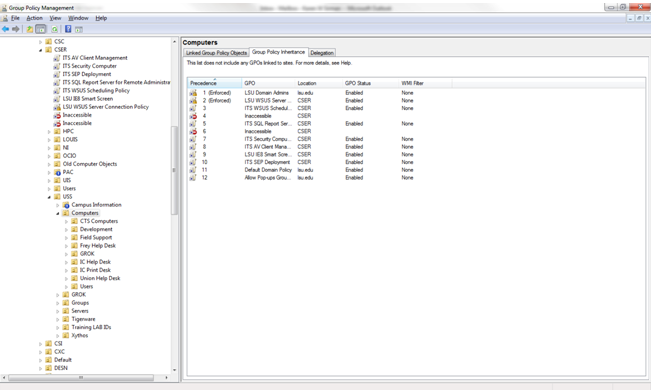
Task: Expand the Old Computer Objects node
Action: [x=49, y=164]
